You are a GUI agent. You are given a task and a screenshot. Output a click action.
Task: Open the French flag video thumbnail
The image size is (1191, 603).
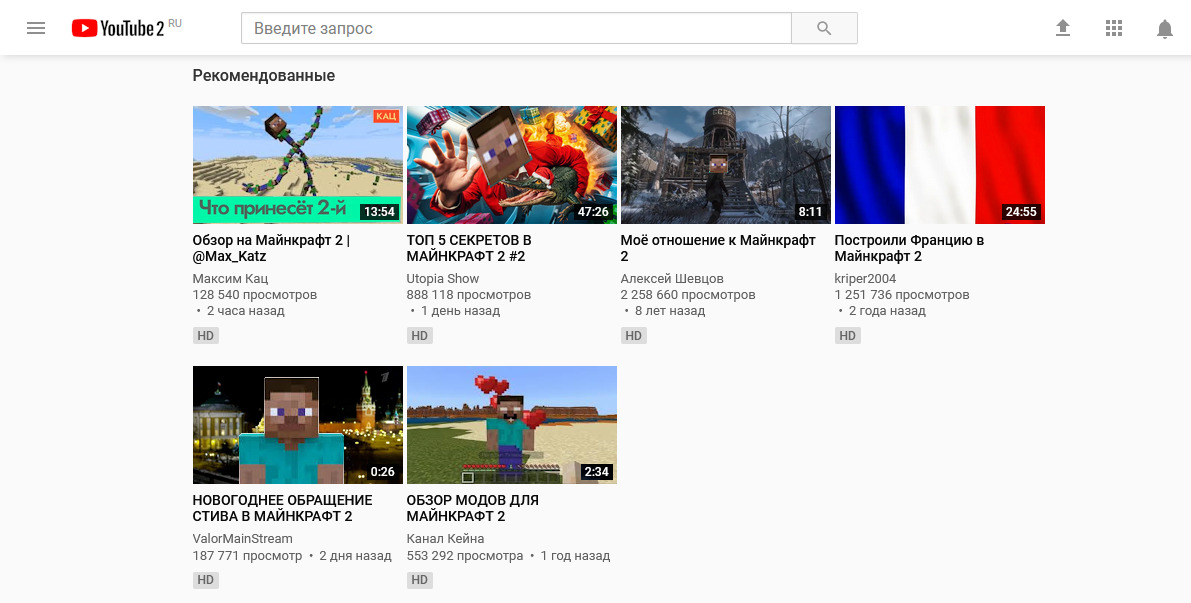[940, 165]
